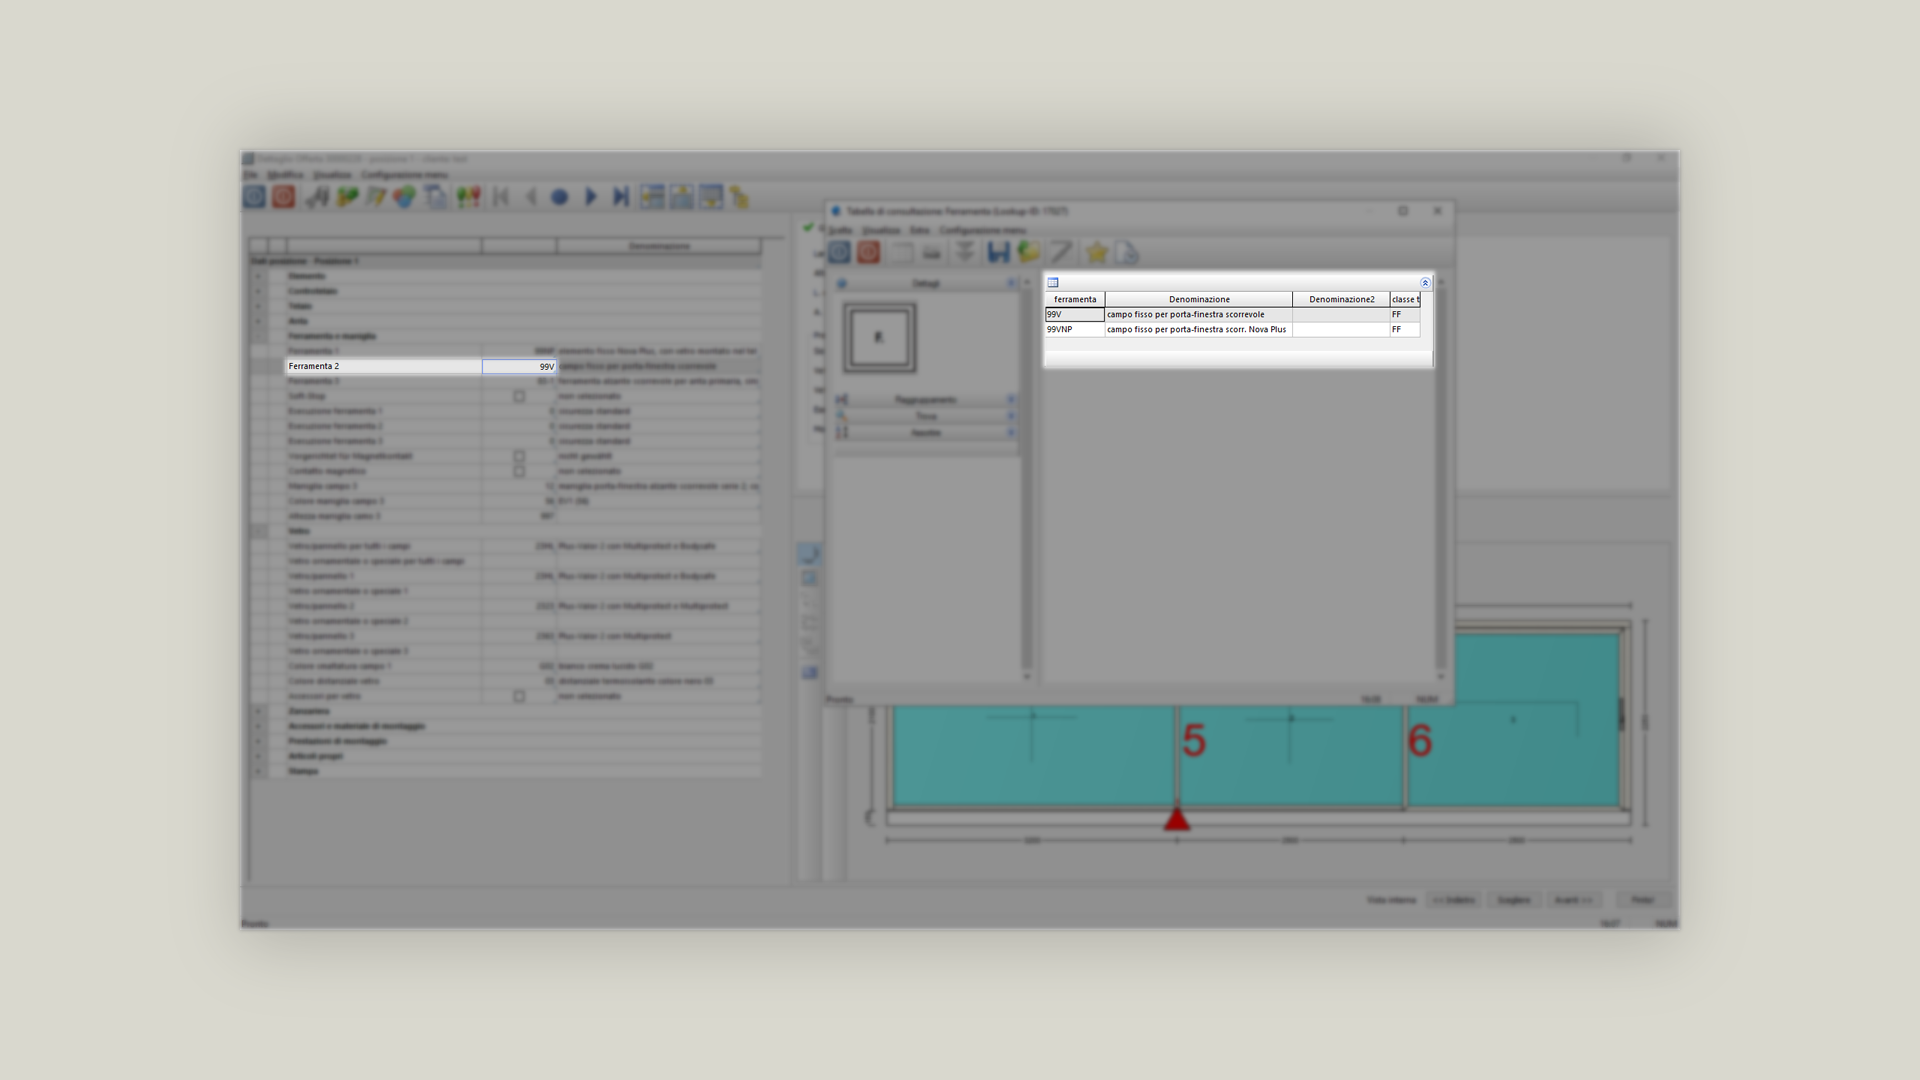Click the FF class cell in the 99V row
Image resolution: width=1920 pixels, height=1080 pixels.
[1404, 314]
